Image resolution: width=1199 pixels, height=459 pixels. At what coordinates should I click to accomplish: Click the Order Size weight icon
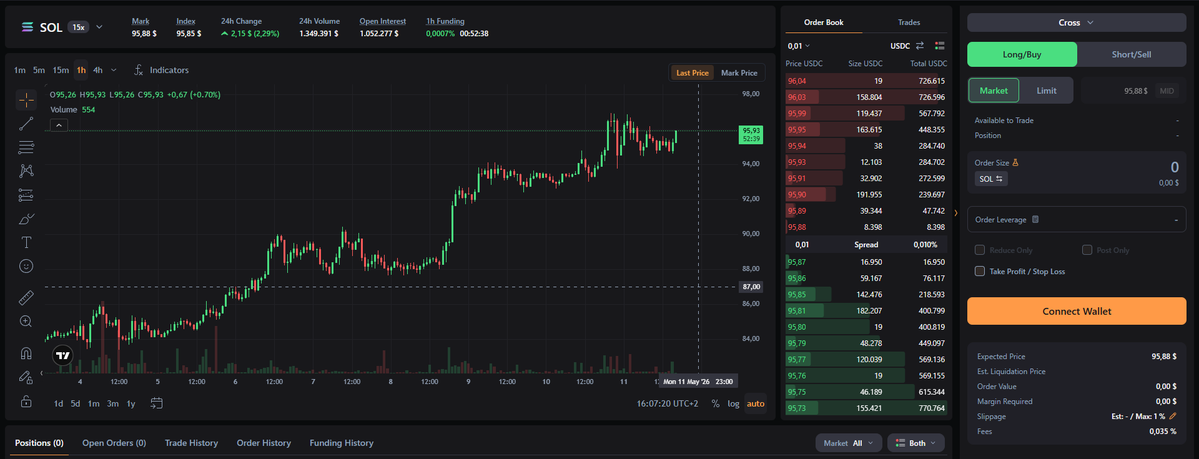[x=1015, y=162]
